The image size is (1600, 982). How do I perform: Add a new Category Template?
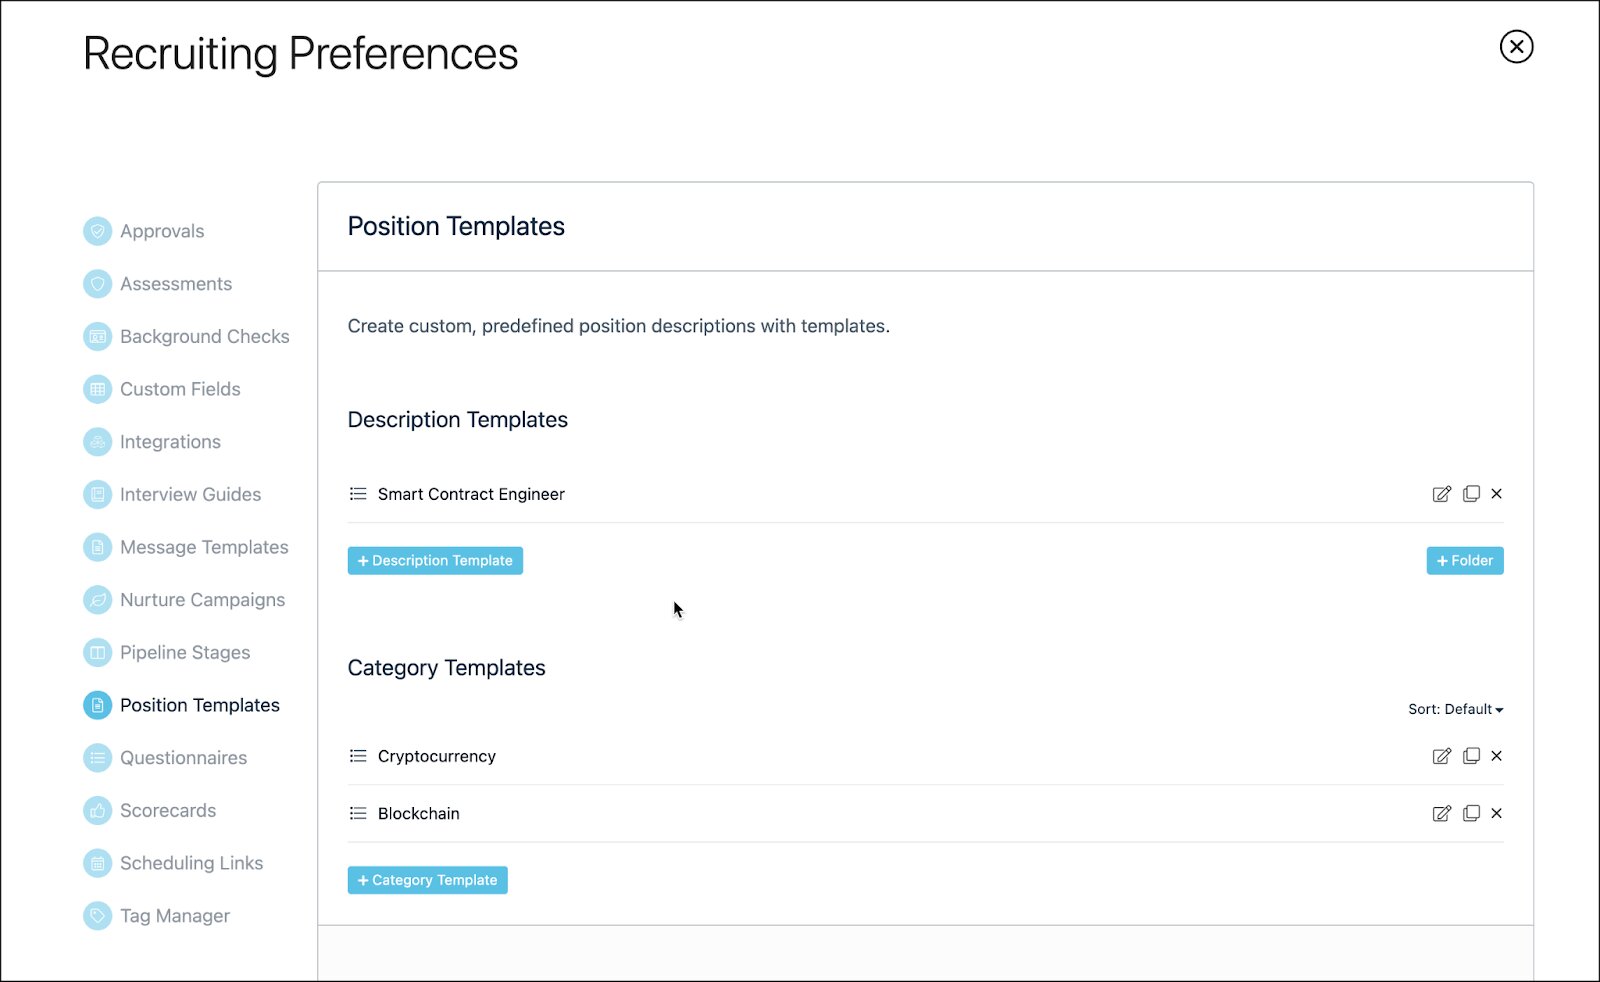(427, 880)
